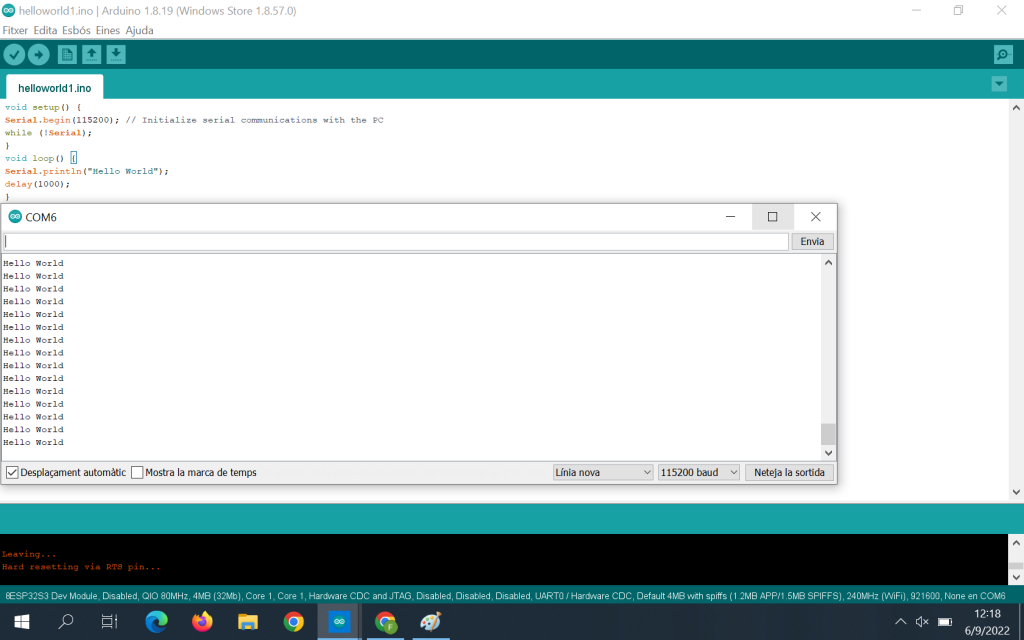1024x640 pixels.
Task: Click the serial message input field
Action: [396, 242]
